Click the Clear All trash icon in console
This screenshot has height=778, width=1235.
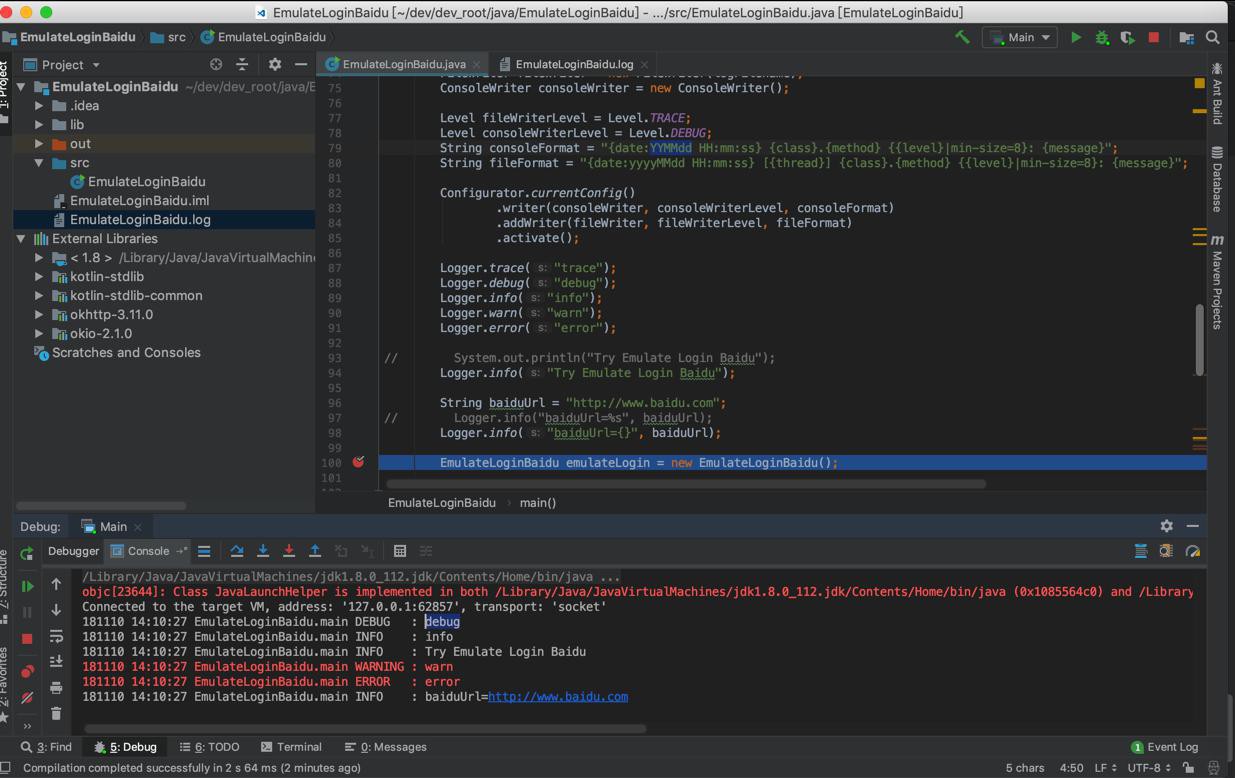(56, 713)
